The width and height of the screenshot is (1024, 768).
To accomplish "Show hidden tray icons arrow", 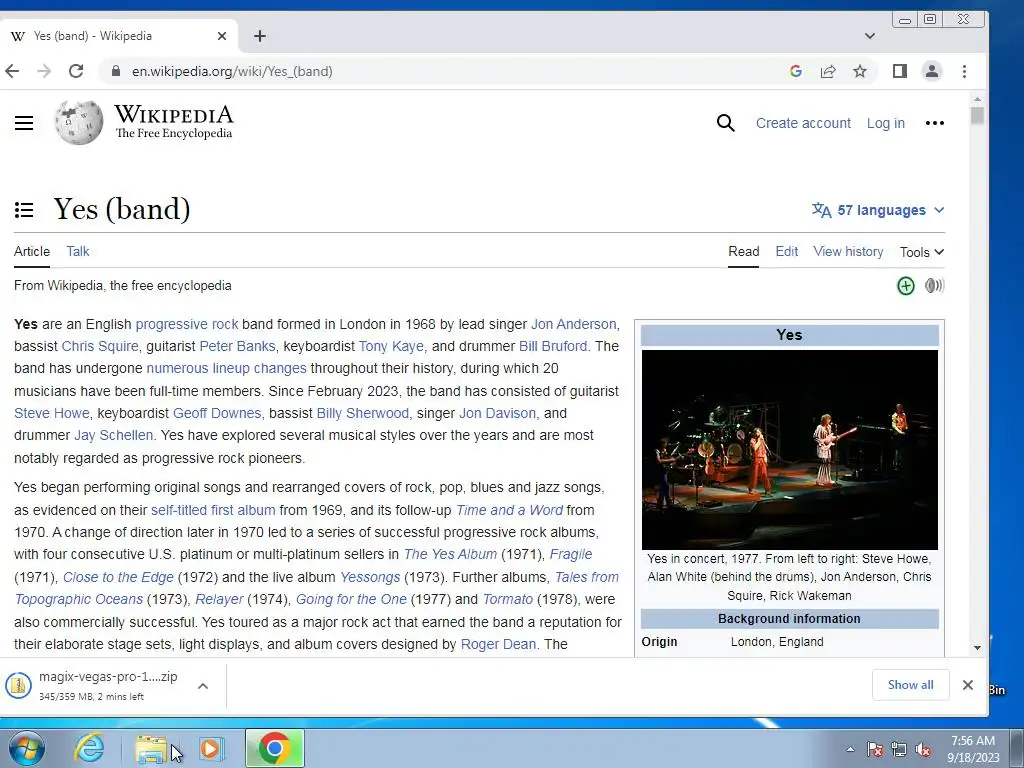I will 850,750.
